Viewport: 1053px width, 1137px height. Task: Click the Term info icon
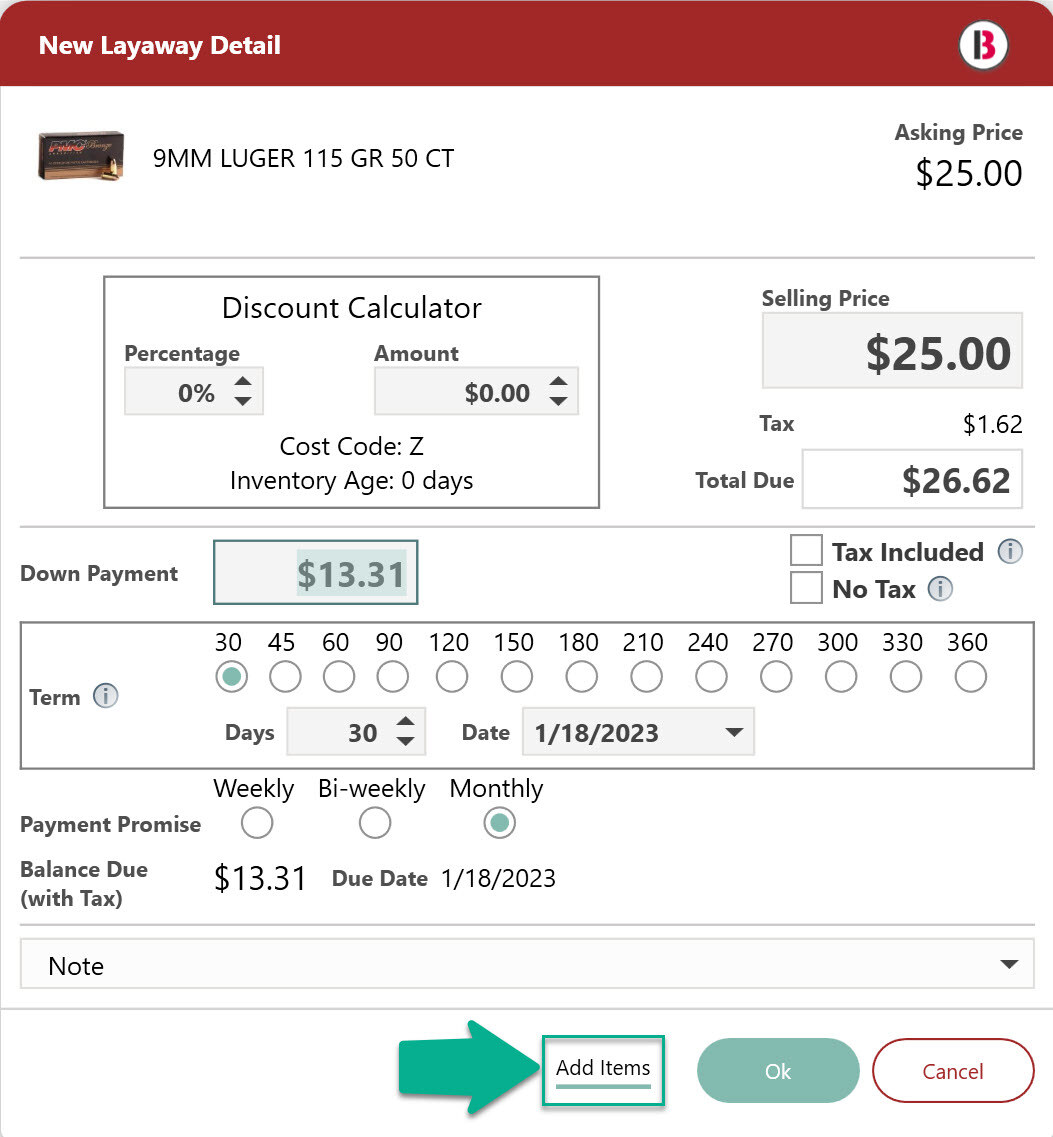click(105, 696)
